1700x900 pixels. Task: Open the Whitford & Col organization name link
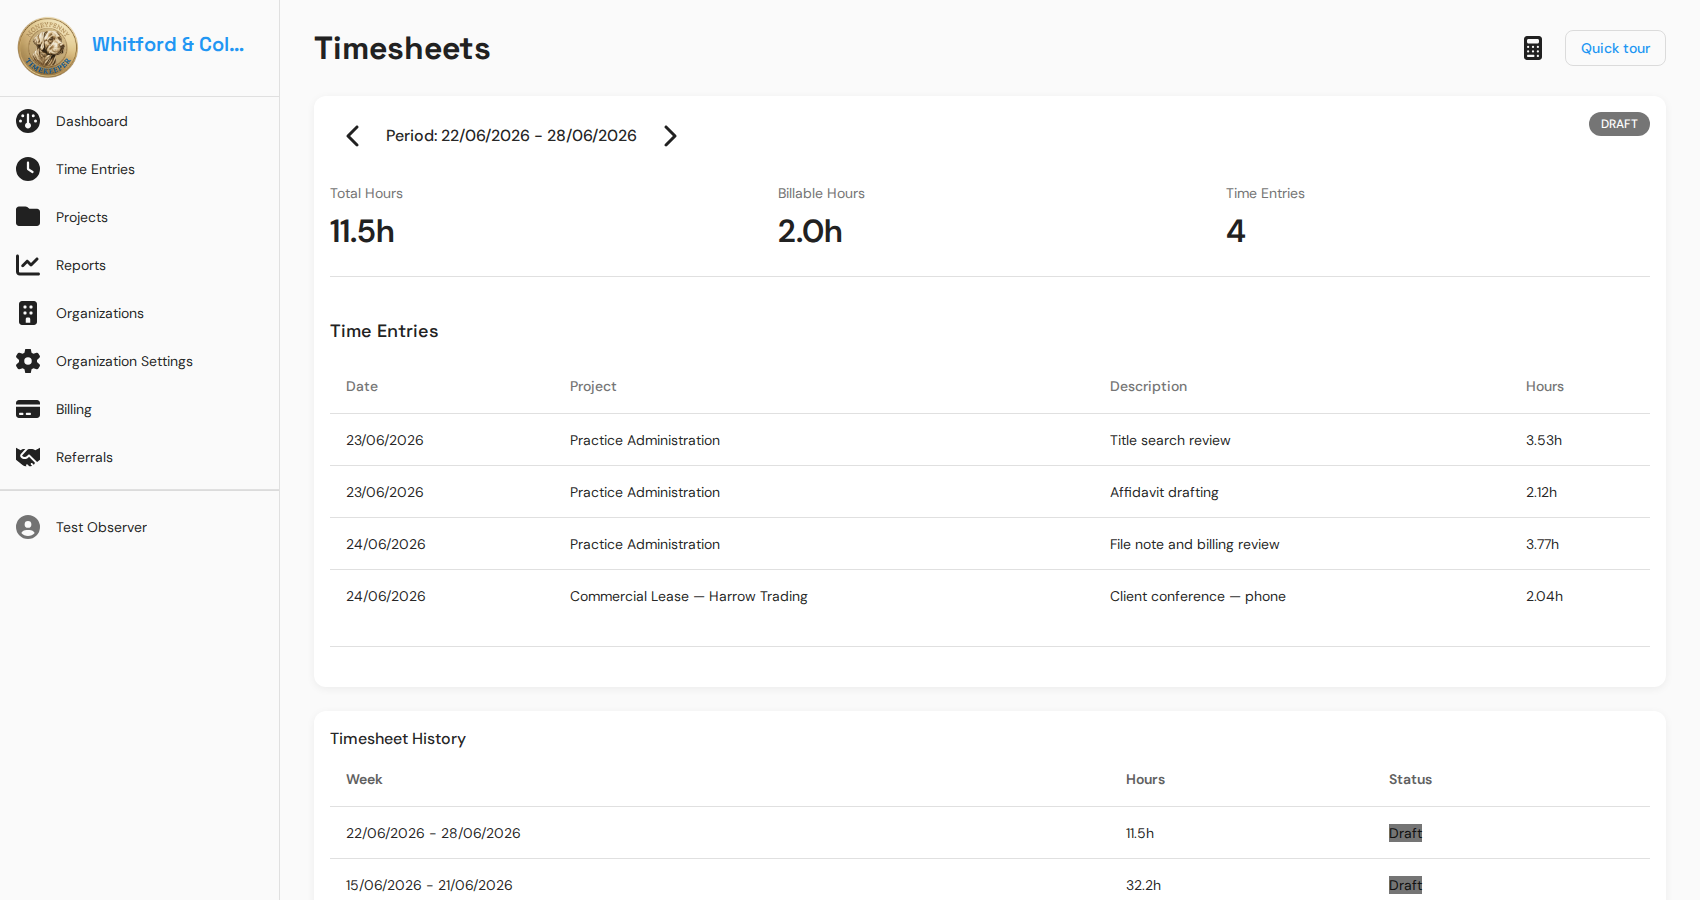[x=168, y=45]
